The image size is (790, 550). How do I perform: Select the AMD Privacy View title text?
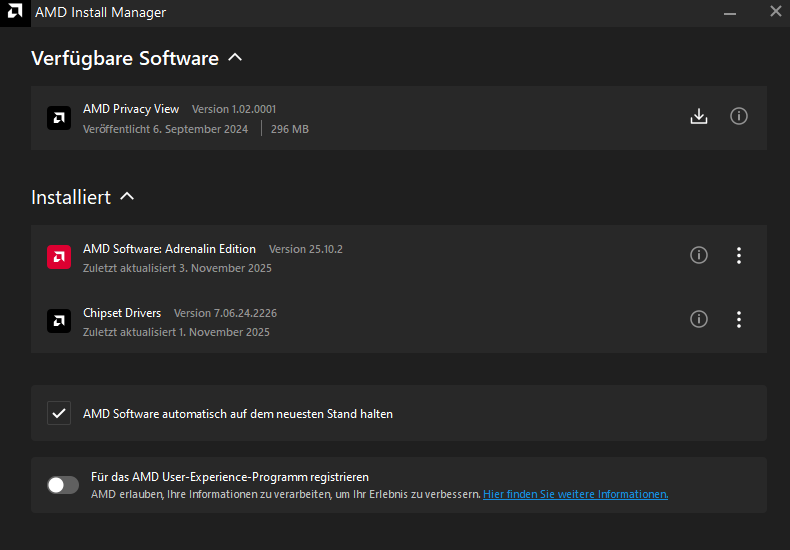131,109
